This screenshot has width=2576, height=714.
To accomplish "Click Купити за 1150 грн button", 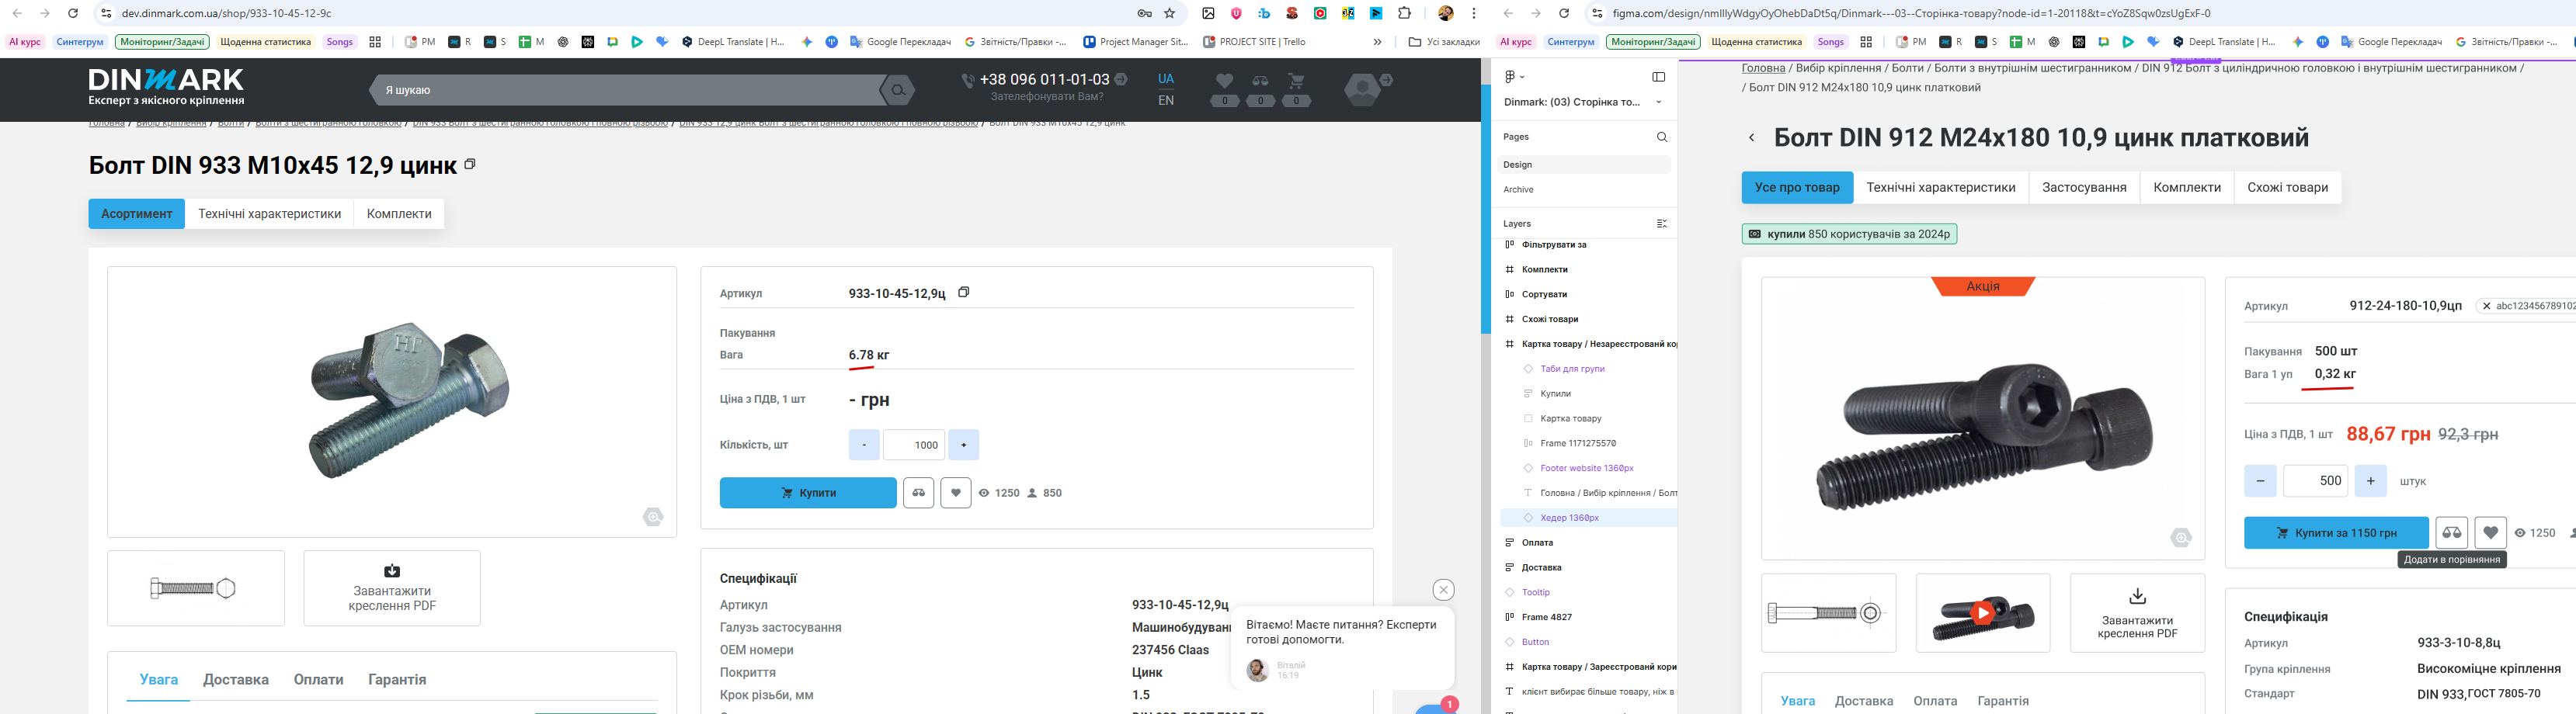I will [2336, 533].
